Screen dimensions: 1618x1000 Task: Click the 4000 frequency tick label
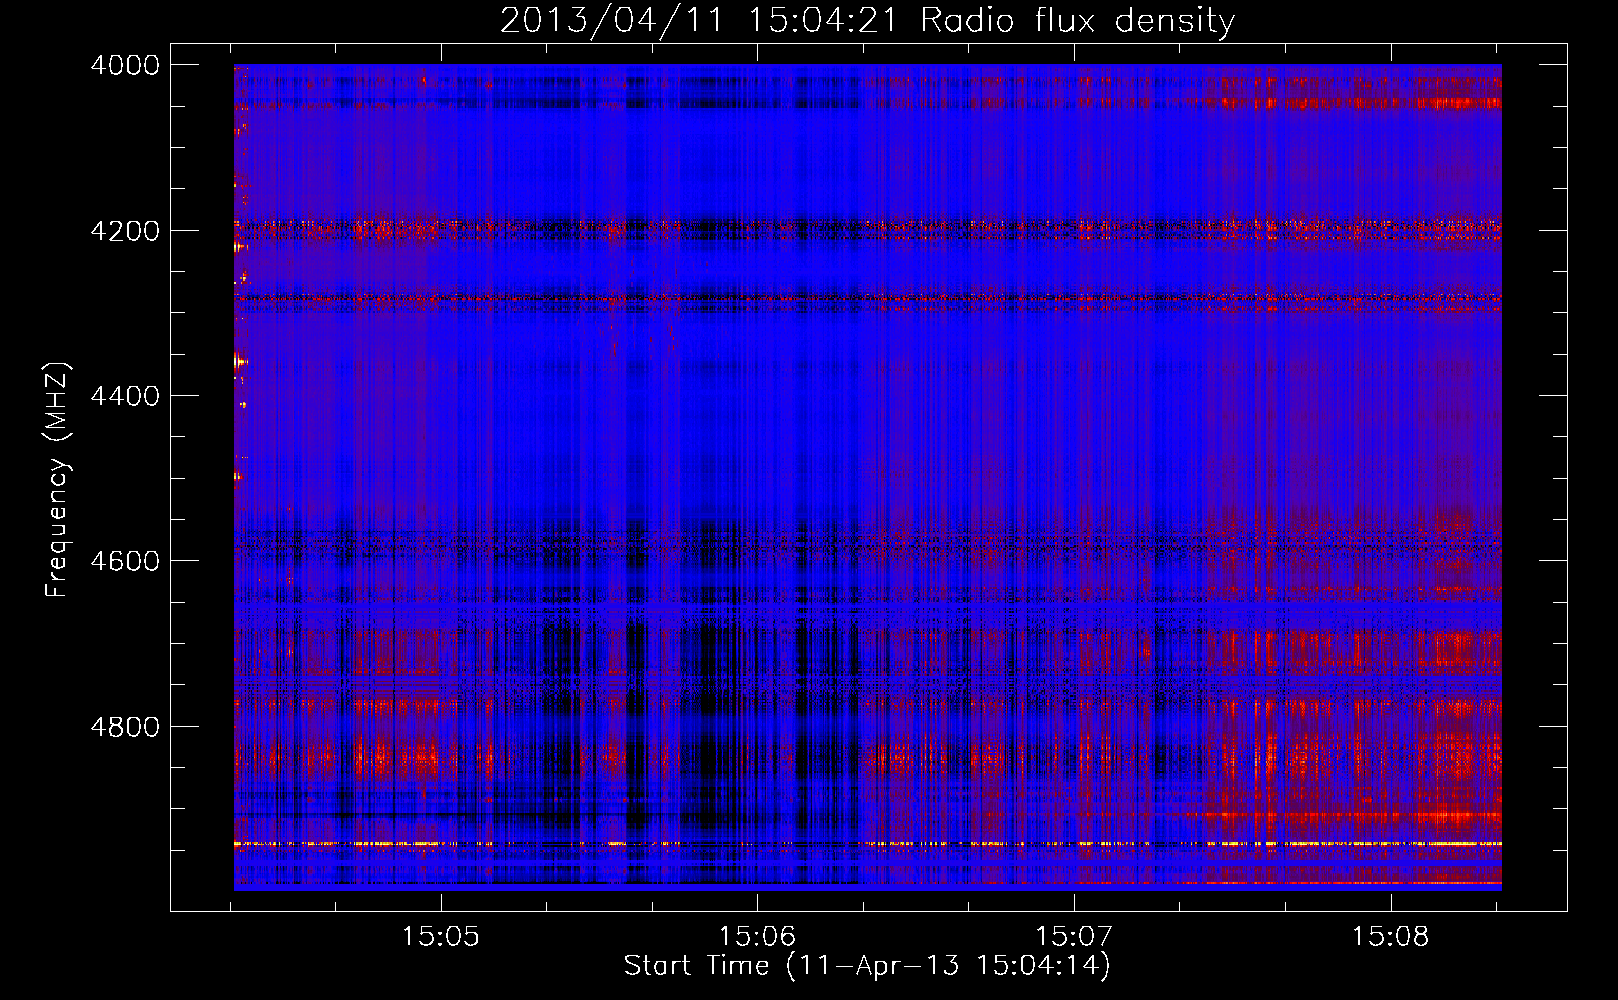[x=125, y=65]
